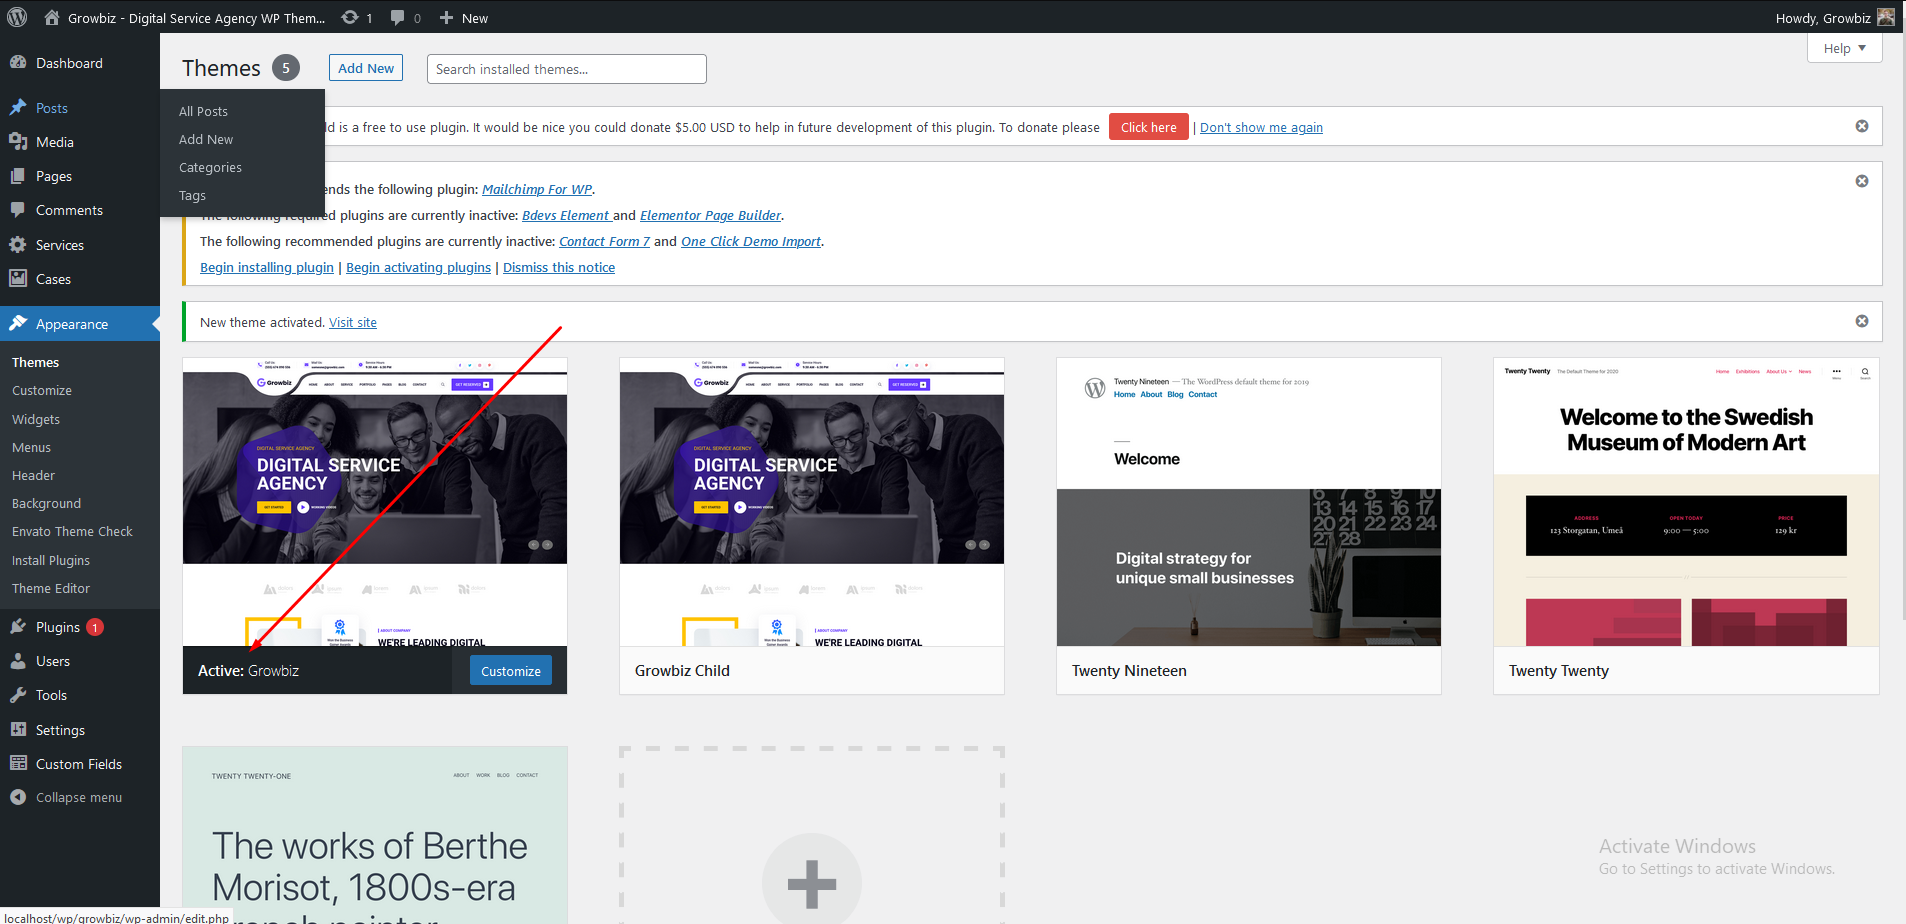The width and height of the screenshot is (1906, 924).
Task: Open Theme Editor submenu item
Action: 51,588
